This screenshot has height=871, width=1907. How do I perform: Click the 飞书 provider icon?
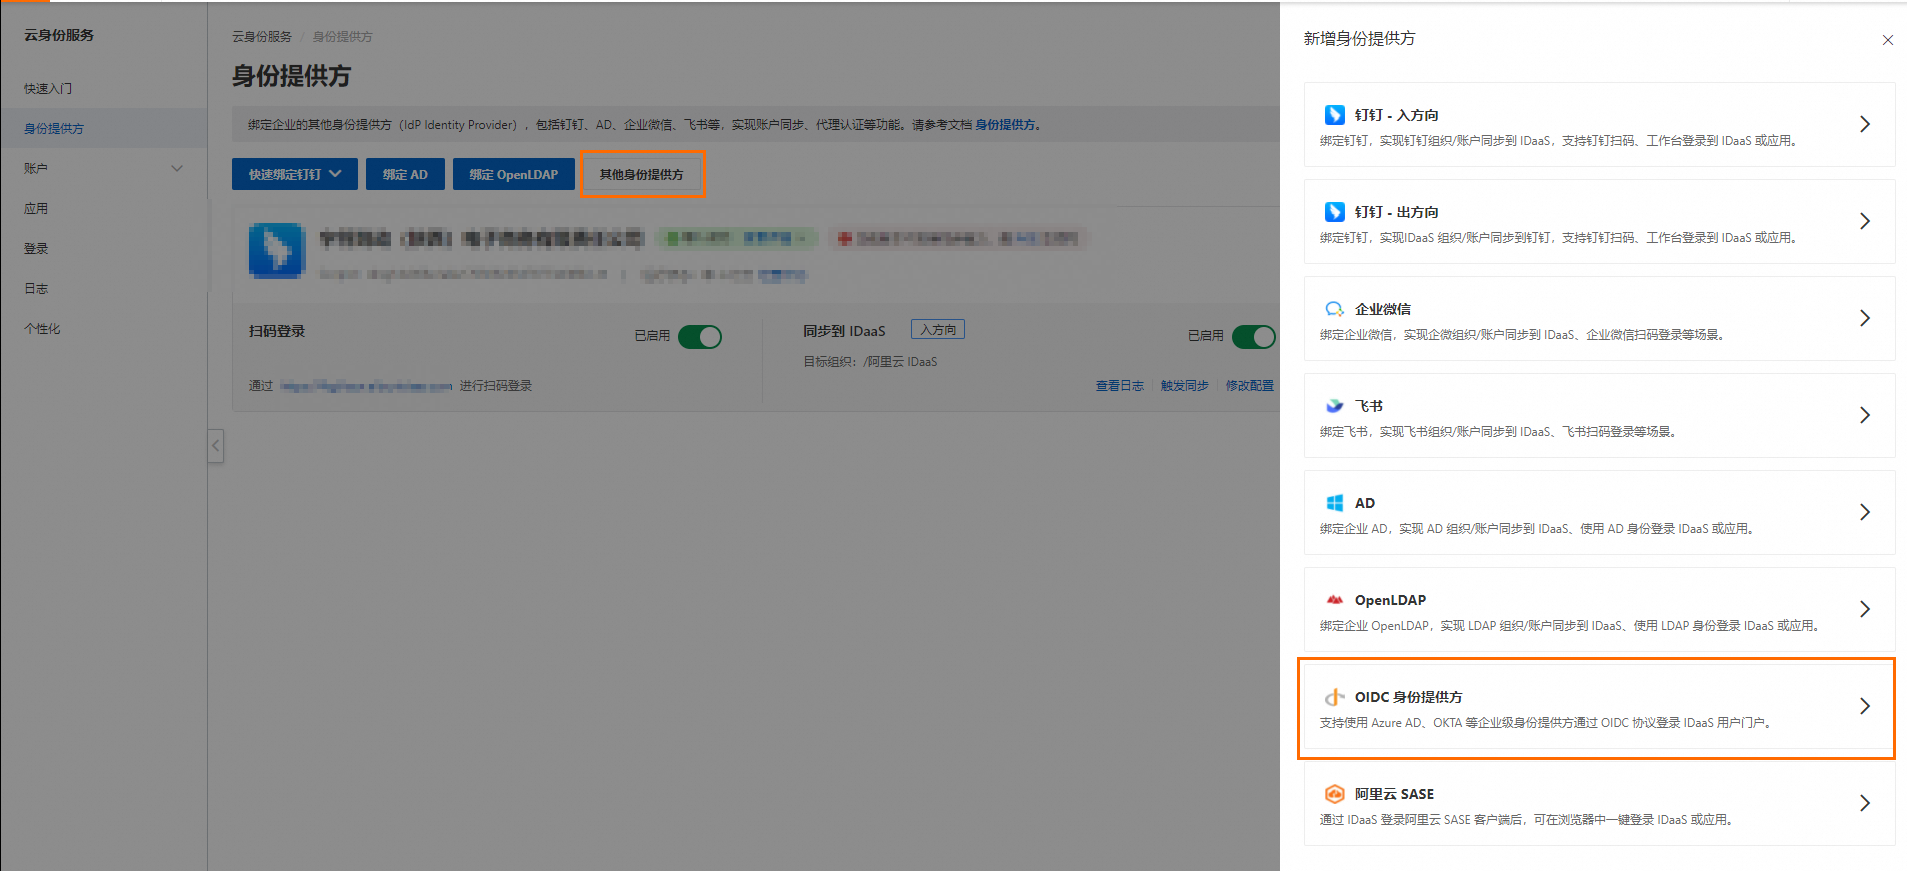click(1334, 406)
